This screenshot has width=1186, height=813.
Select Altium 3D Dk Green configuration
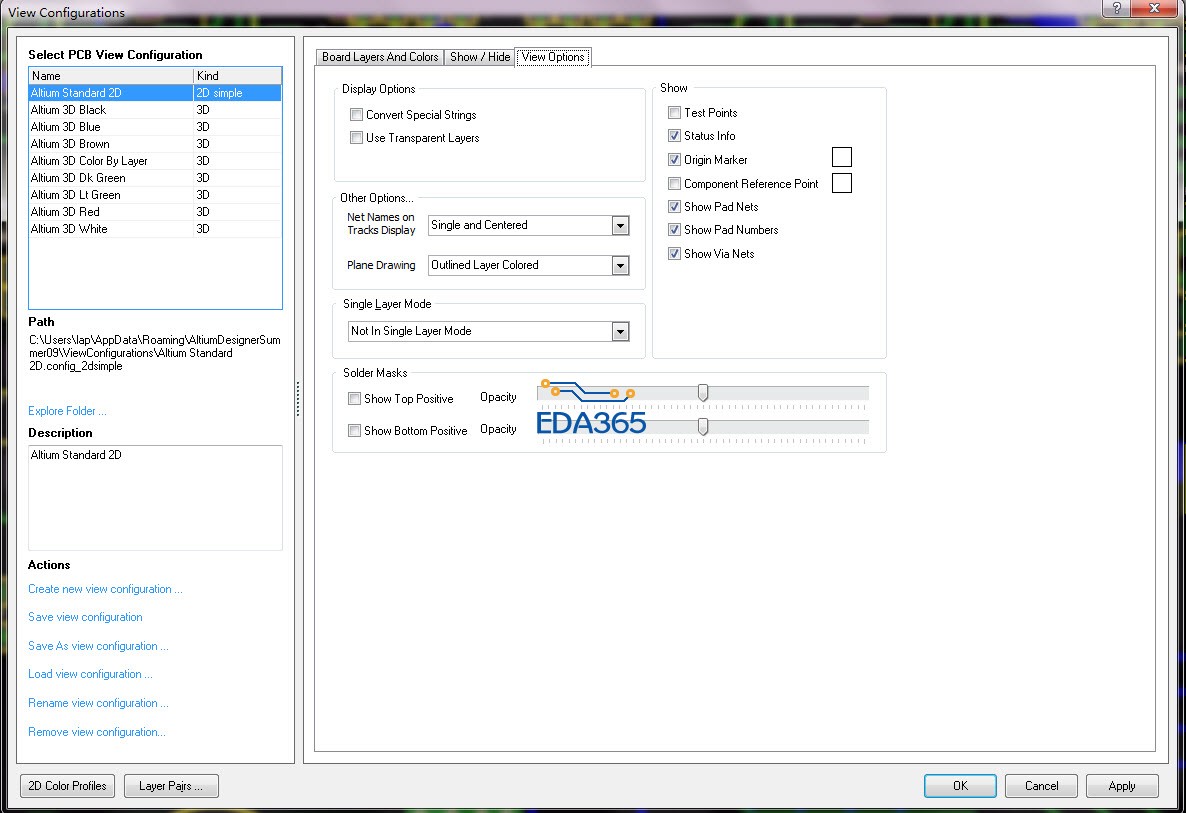(x=155, y=178)
